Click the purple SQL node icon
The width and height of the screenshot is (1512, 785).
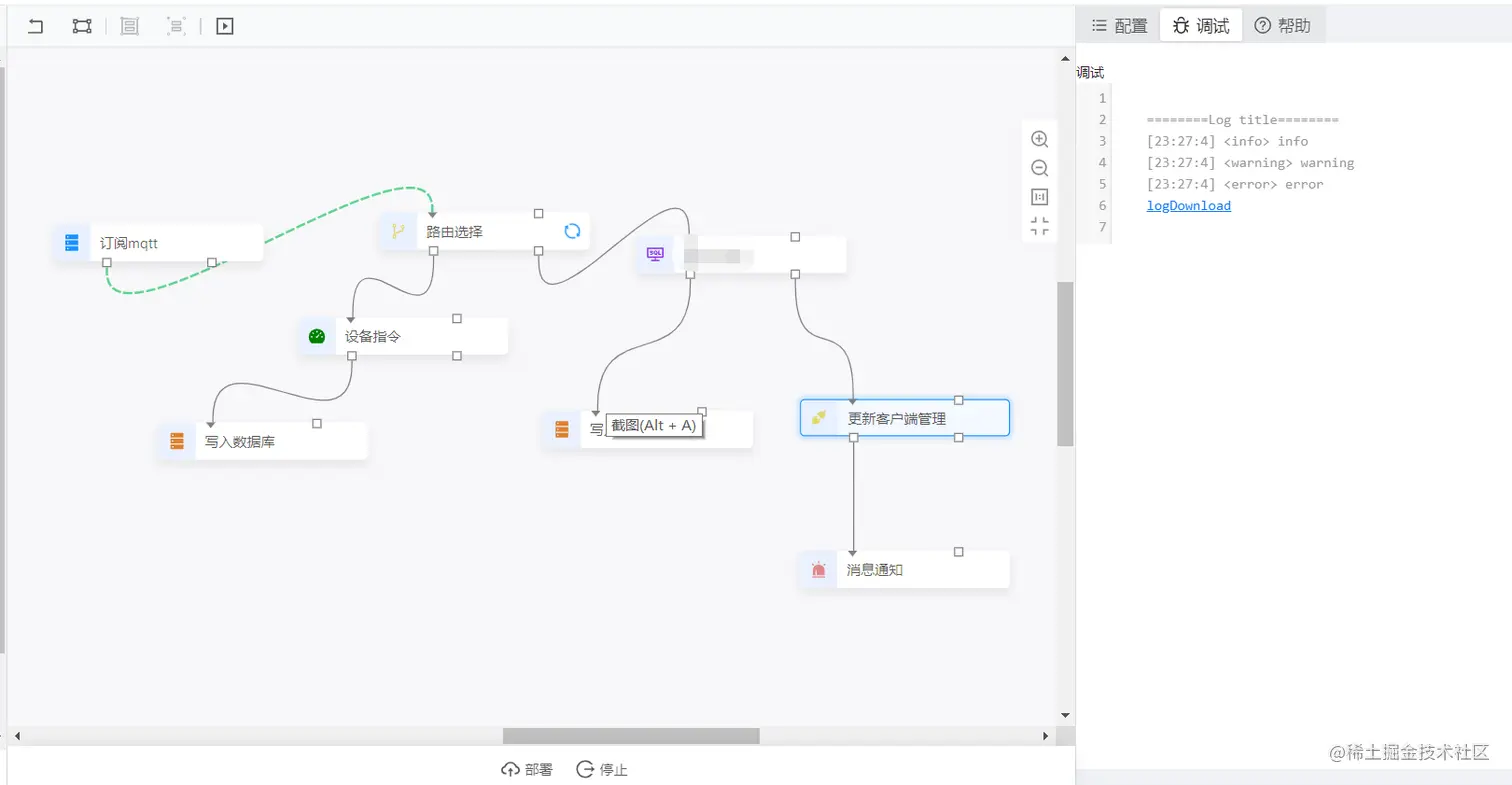[655, 254]
